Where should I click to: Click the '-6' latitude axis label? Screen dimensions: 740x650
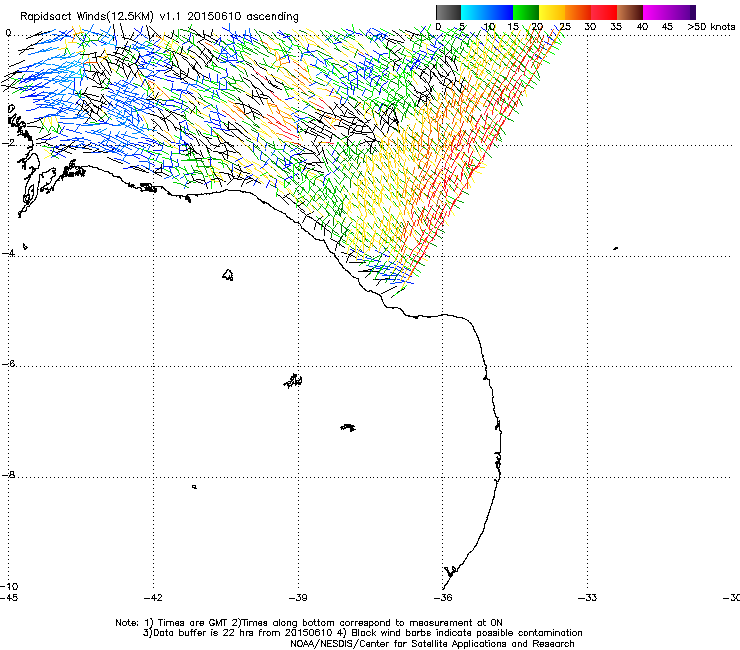(9, 364)
